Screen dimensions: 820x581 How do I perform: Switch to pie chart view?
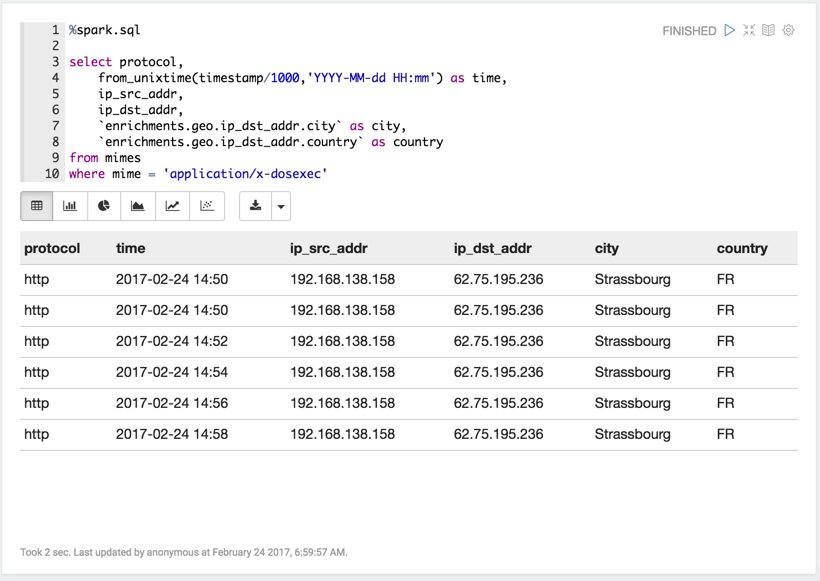click(104, 206)
